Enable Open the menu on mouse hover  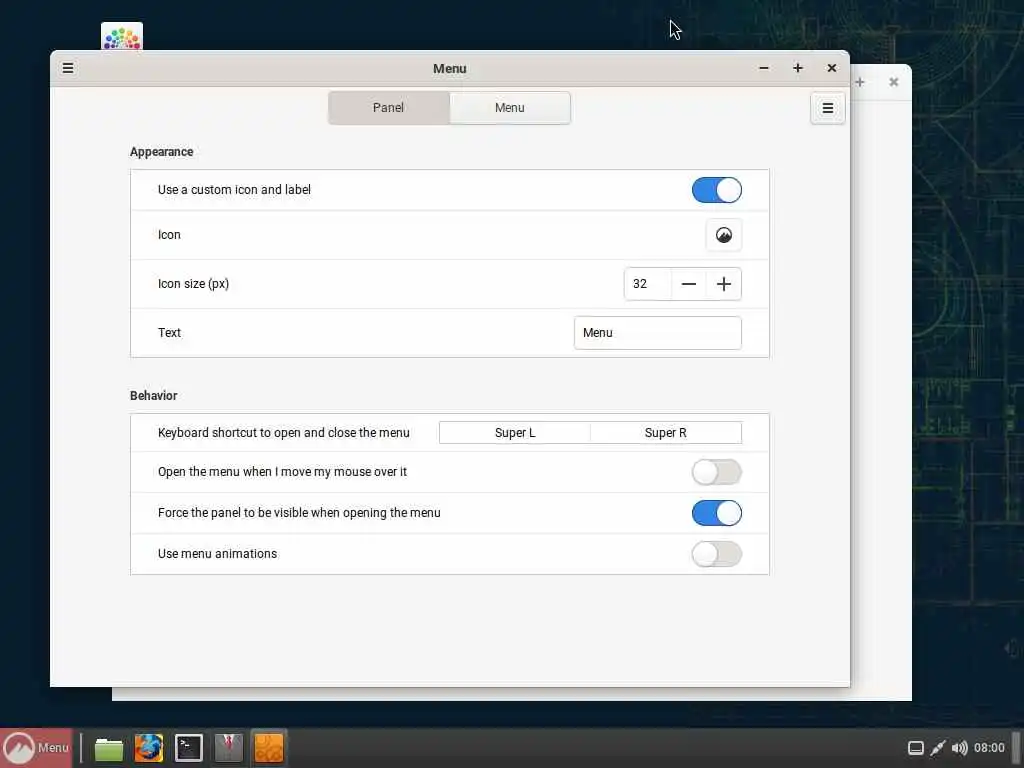(x=716, y=472)
